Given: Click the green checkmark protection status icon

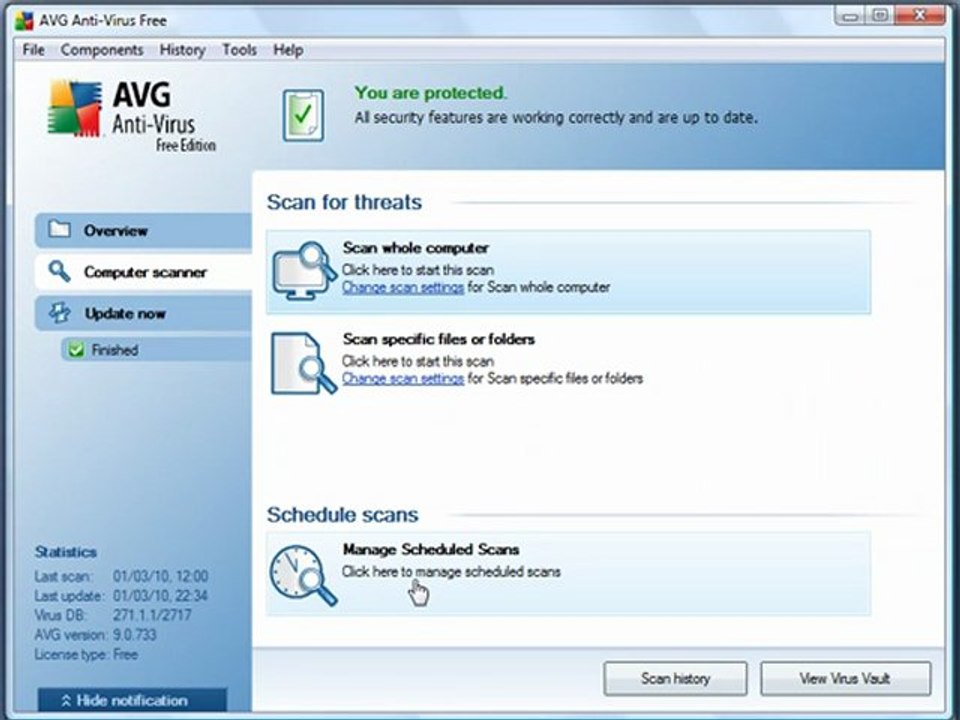Looking at the screenshot, I should click(303, 115).
